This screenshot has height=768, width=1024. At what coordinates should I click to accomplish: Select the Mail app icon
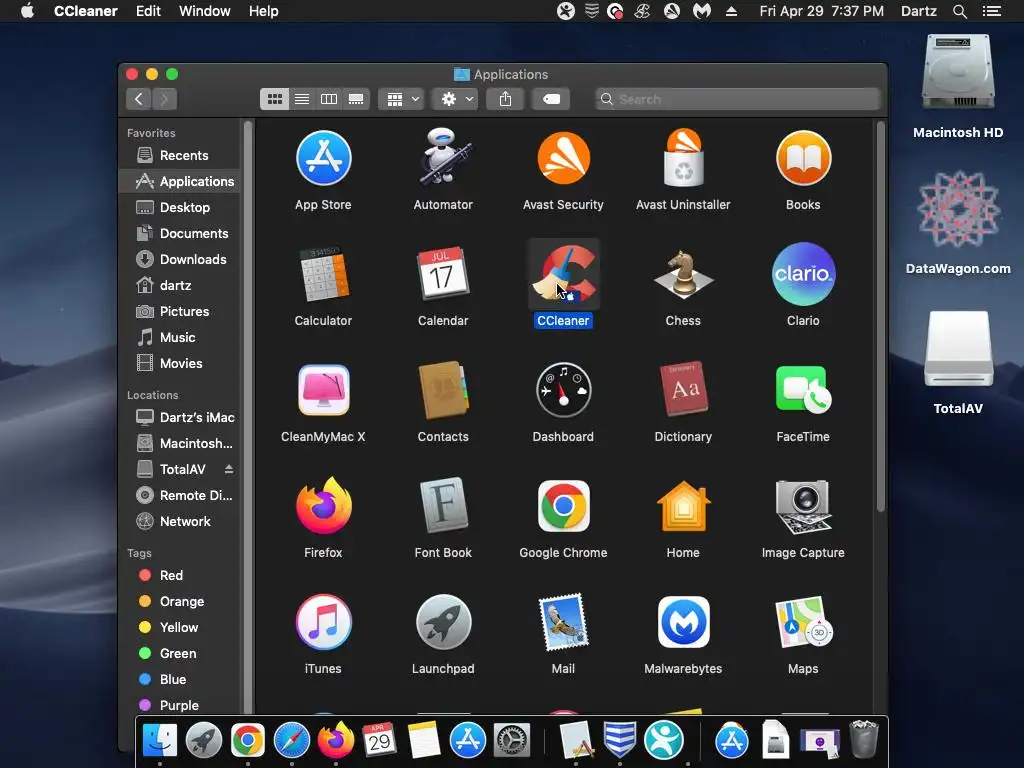pos(563,622)
